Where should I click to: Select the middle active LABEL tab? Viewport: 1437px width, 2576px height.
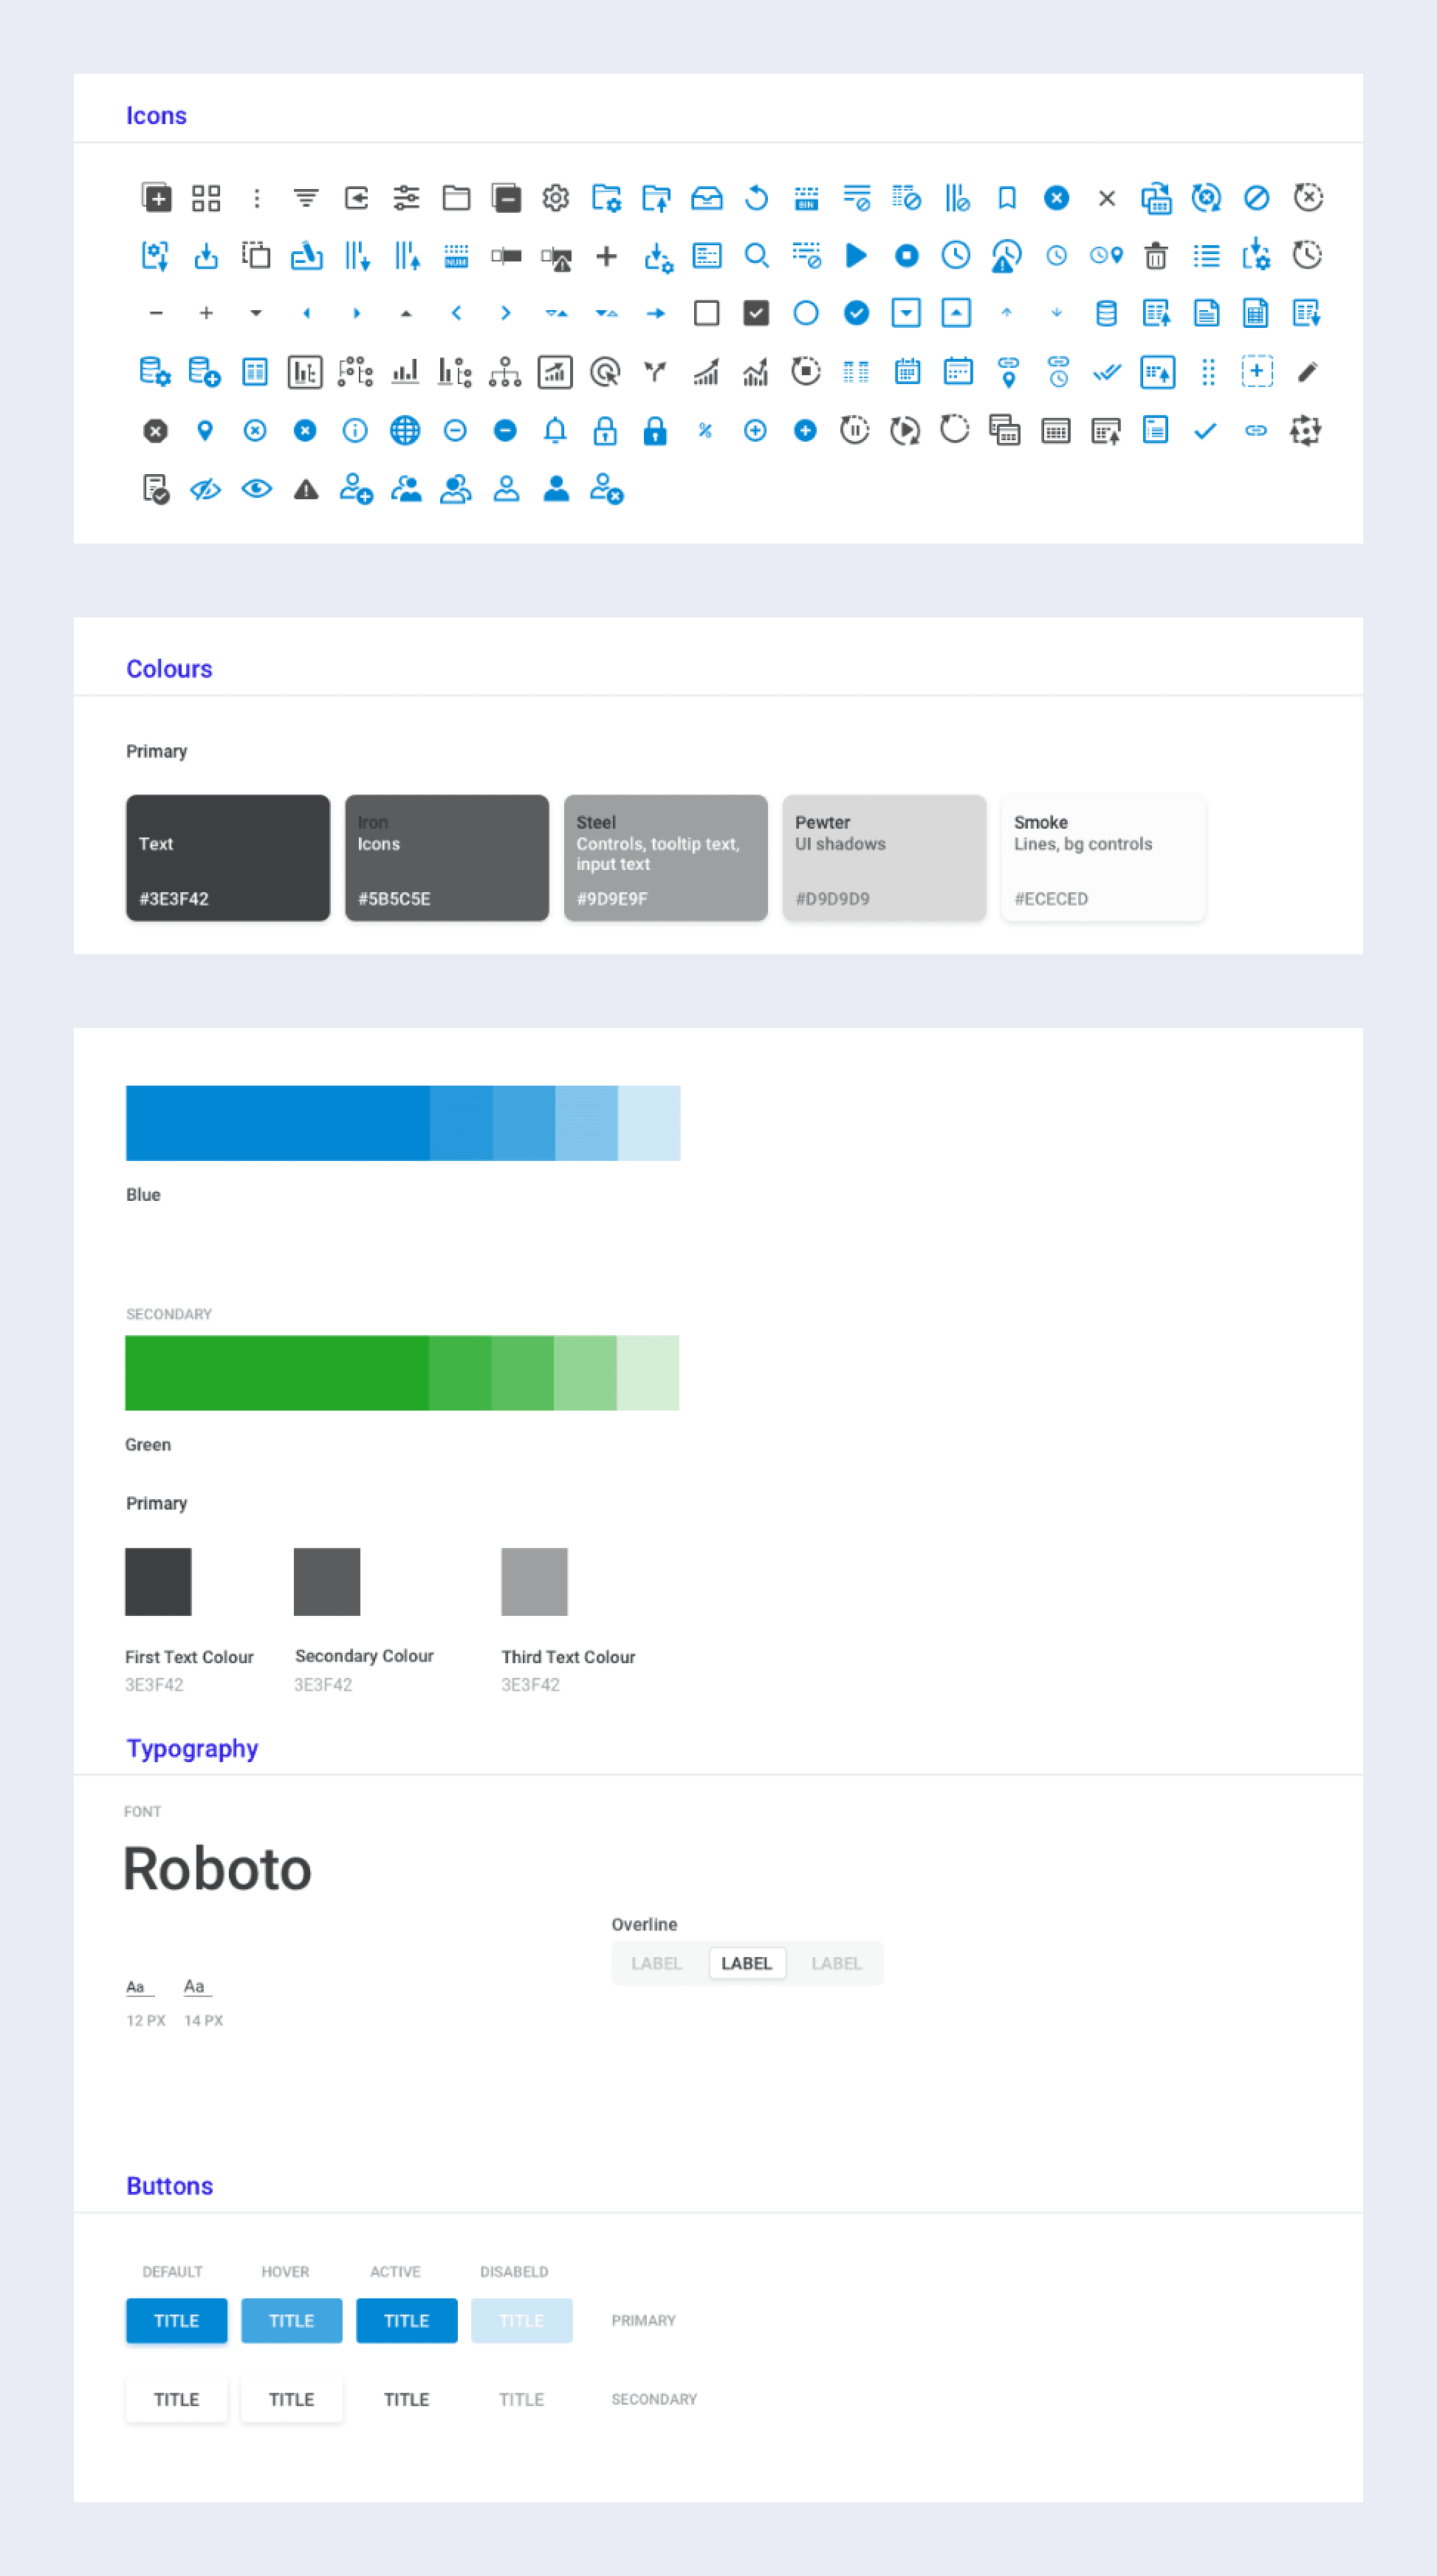pos(747,1963)
